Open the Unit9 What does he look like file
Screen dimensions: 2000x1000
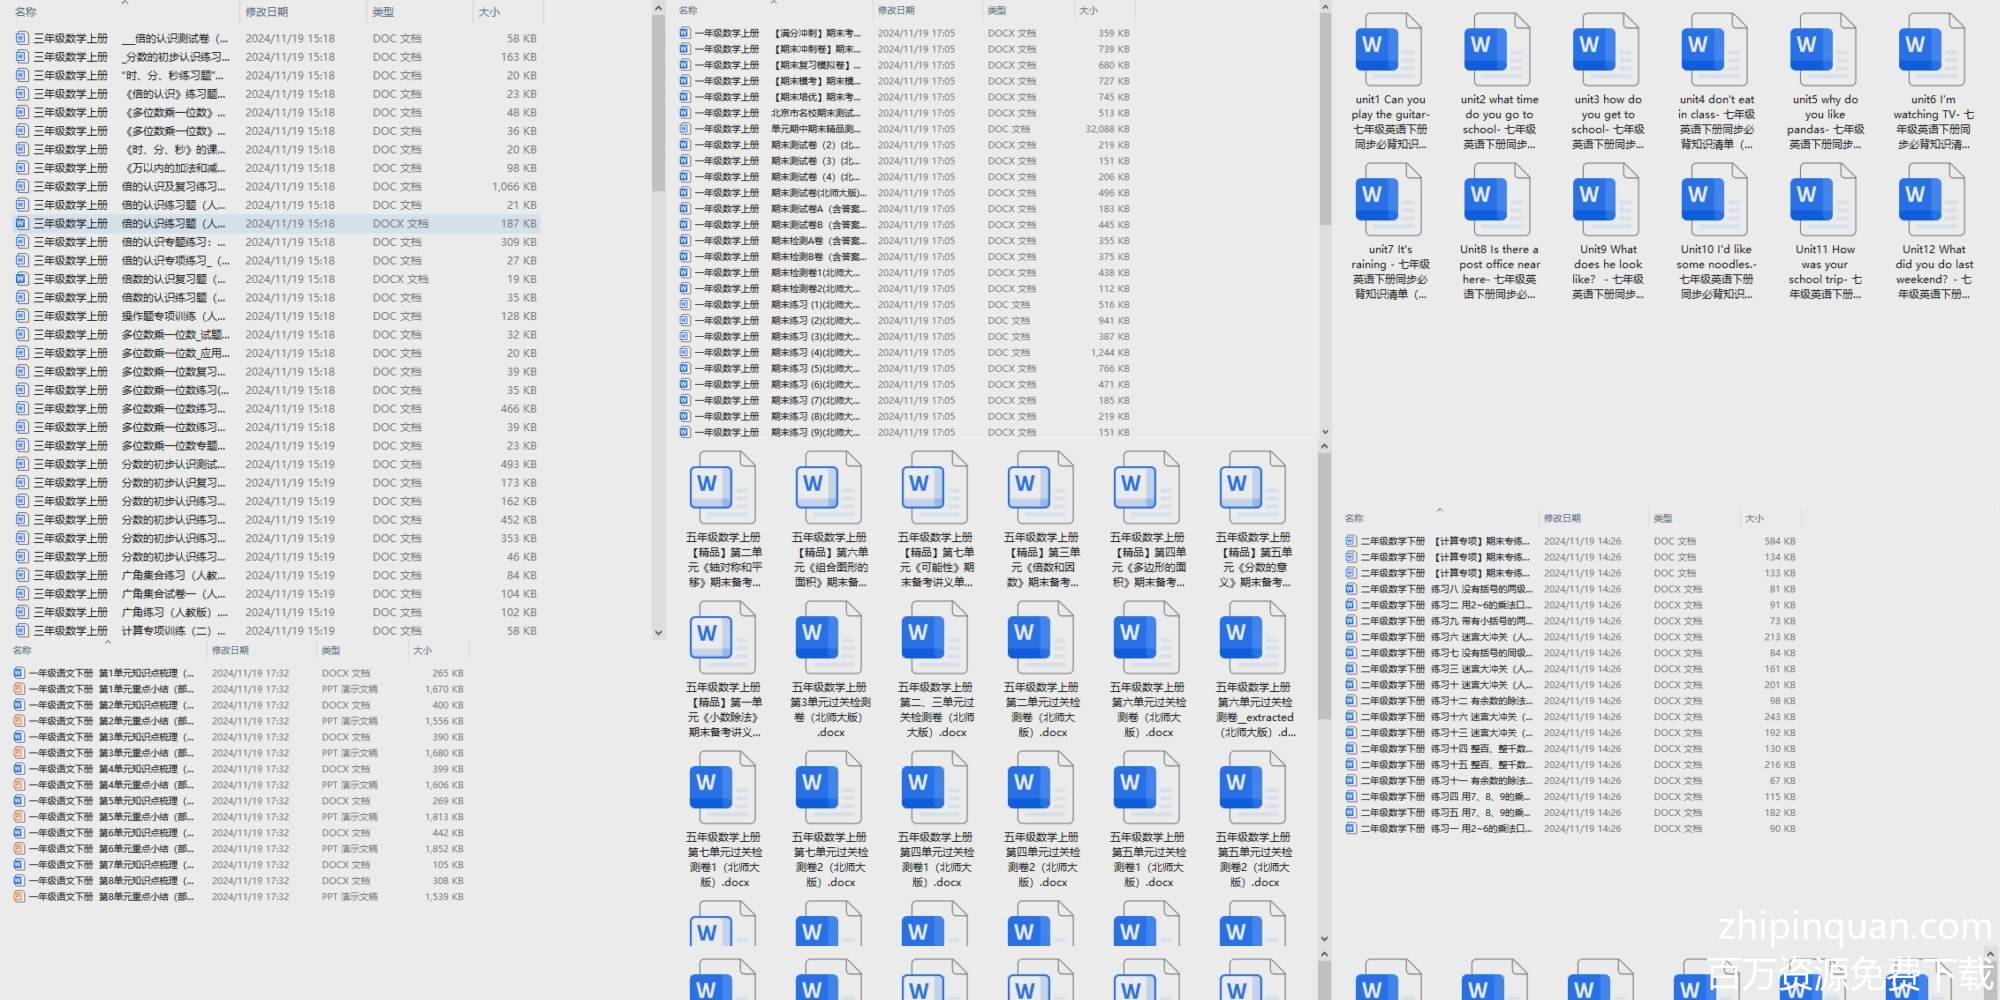coord(1606,202)
